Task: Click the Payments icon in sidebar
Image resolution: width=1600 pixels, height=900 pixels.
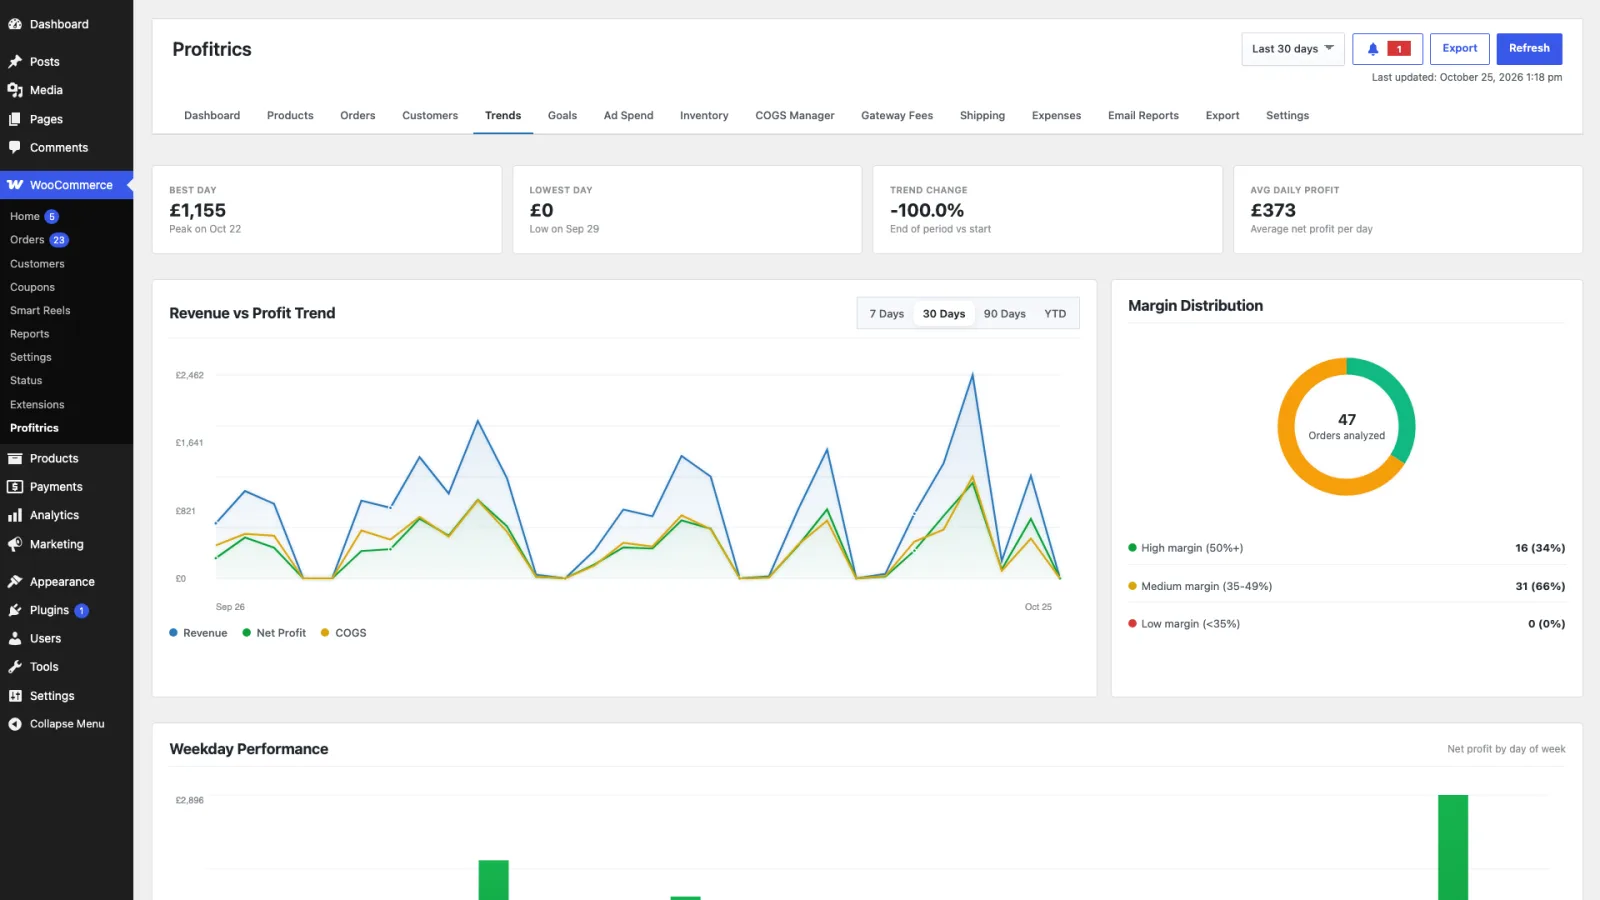Action: 15,487
